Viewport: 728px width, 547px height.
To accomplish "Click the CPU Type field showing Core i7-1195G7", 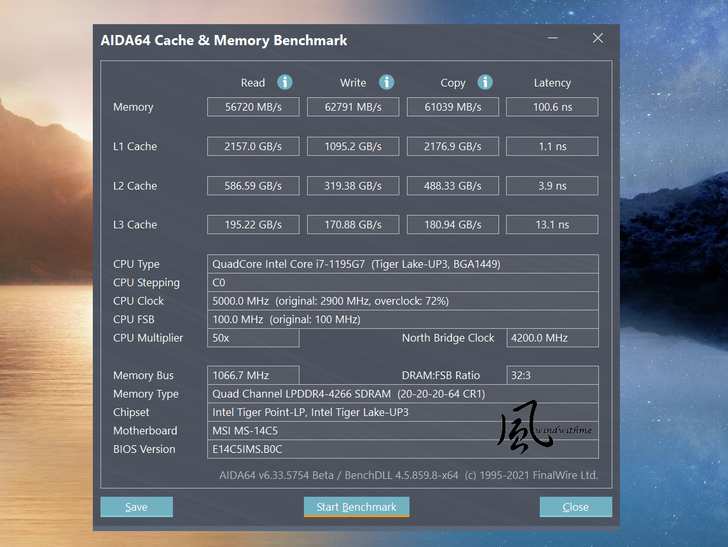I will [403, 264].
